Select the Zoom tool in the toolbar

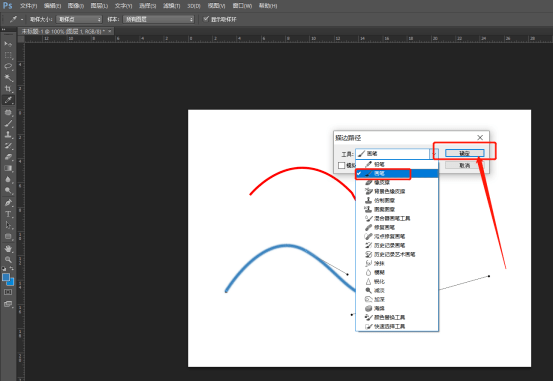click(x=8, y=260)
